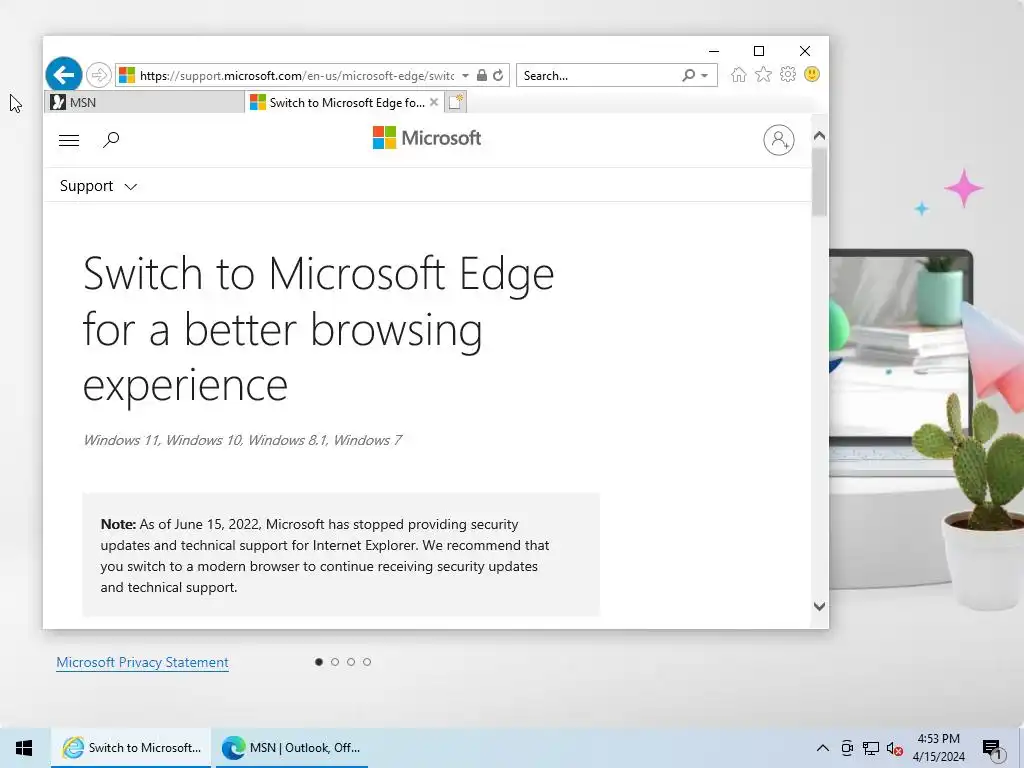The height and width of the screenshot is (768, 1024).
Task: Click the Microsoft logo
Action: [426, 138]
